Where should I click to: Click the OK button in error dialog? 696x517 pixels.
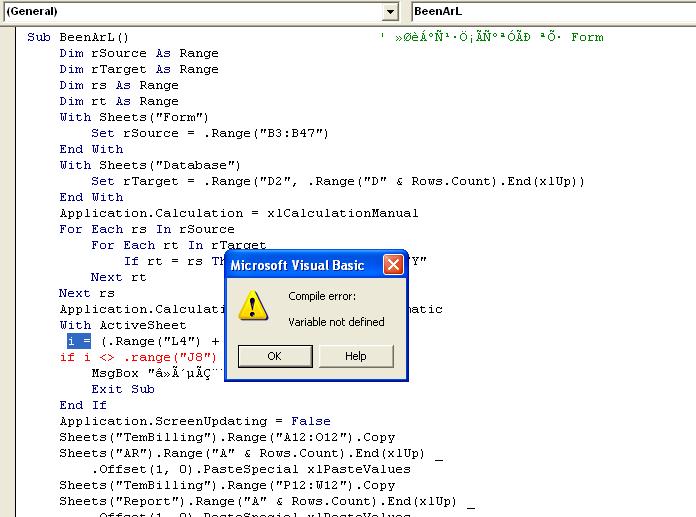(274, 356)
